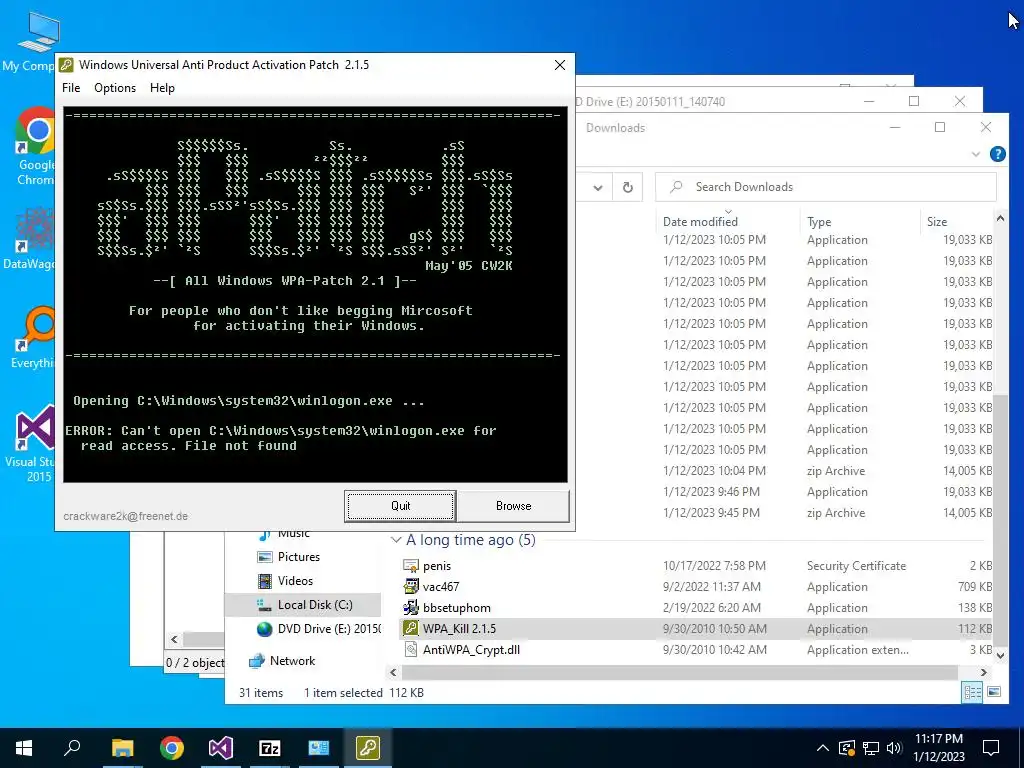Switch to details view in Downloads
Image resolution: width=1024 pixels, height=768 pixels.
[x=972, y=692]
